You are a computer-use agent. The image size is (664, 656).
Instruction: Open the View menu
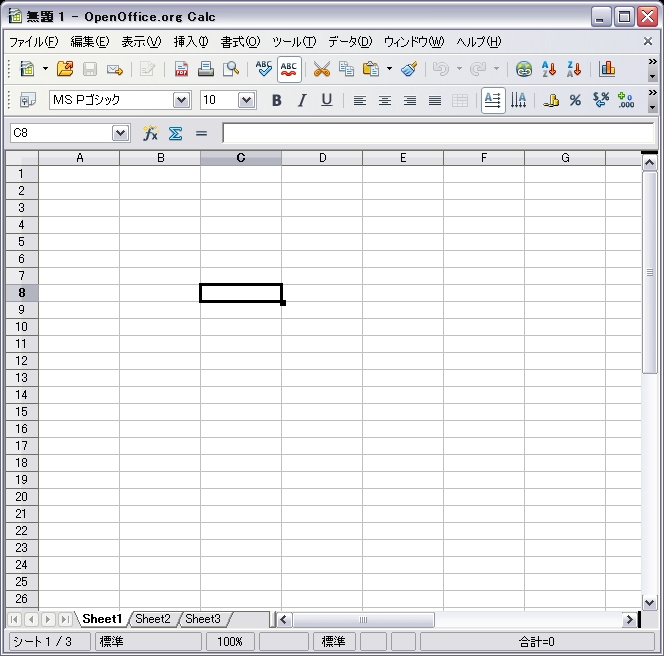[141, 42]
